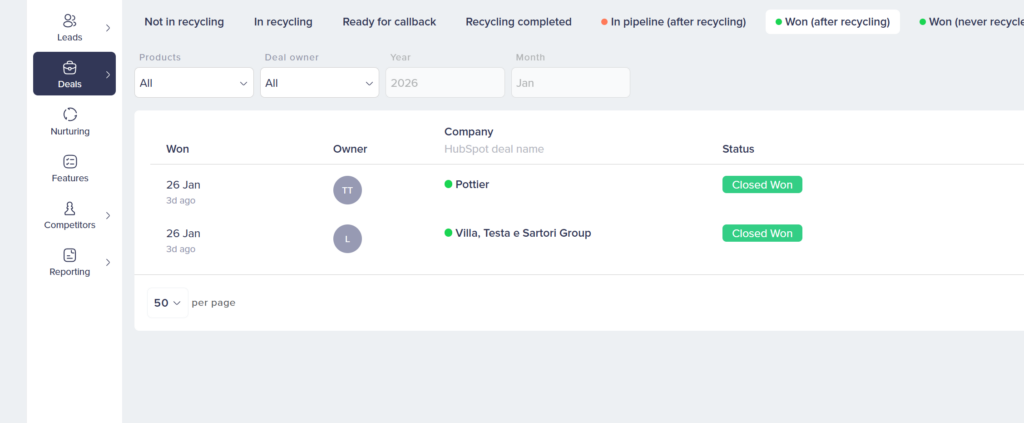Click the TT owner avatar
1024x423 pixels.
coord(347,190)
